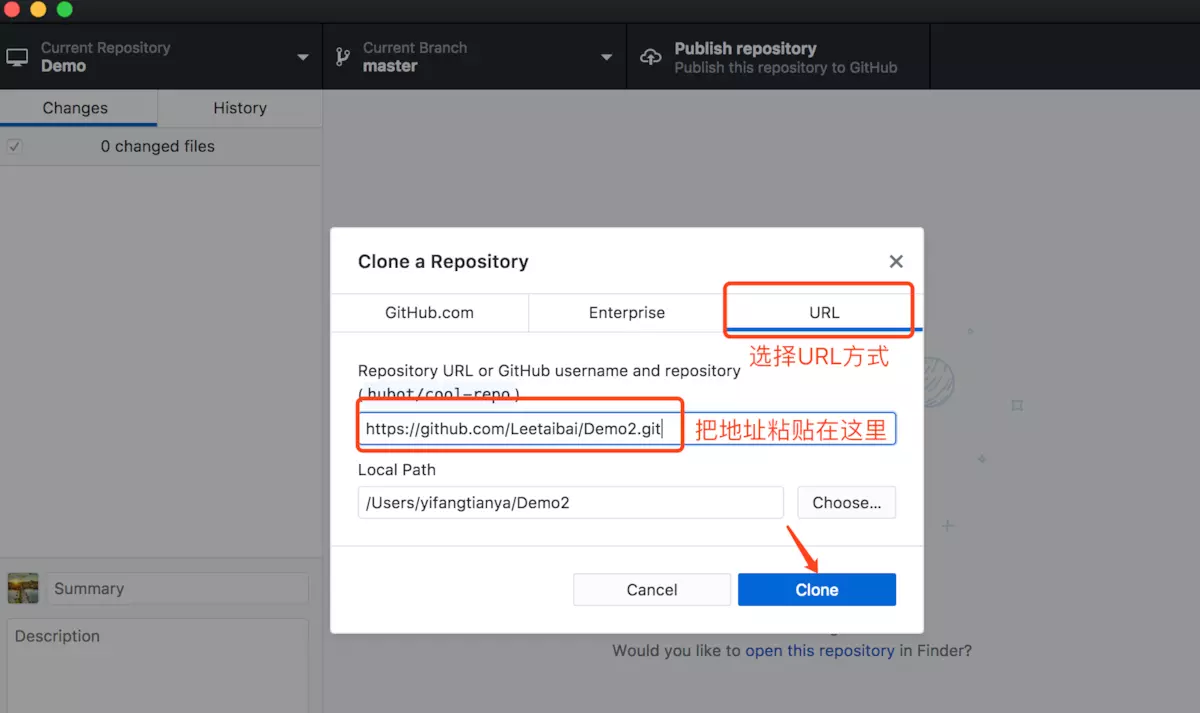The width and height of the screenshot is (1200, 713).
Task: Click the Clone button
Action: (x=817, y=590)
